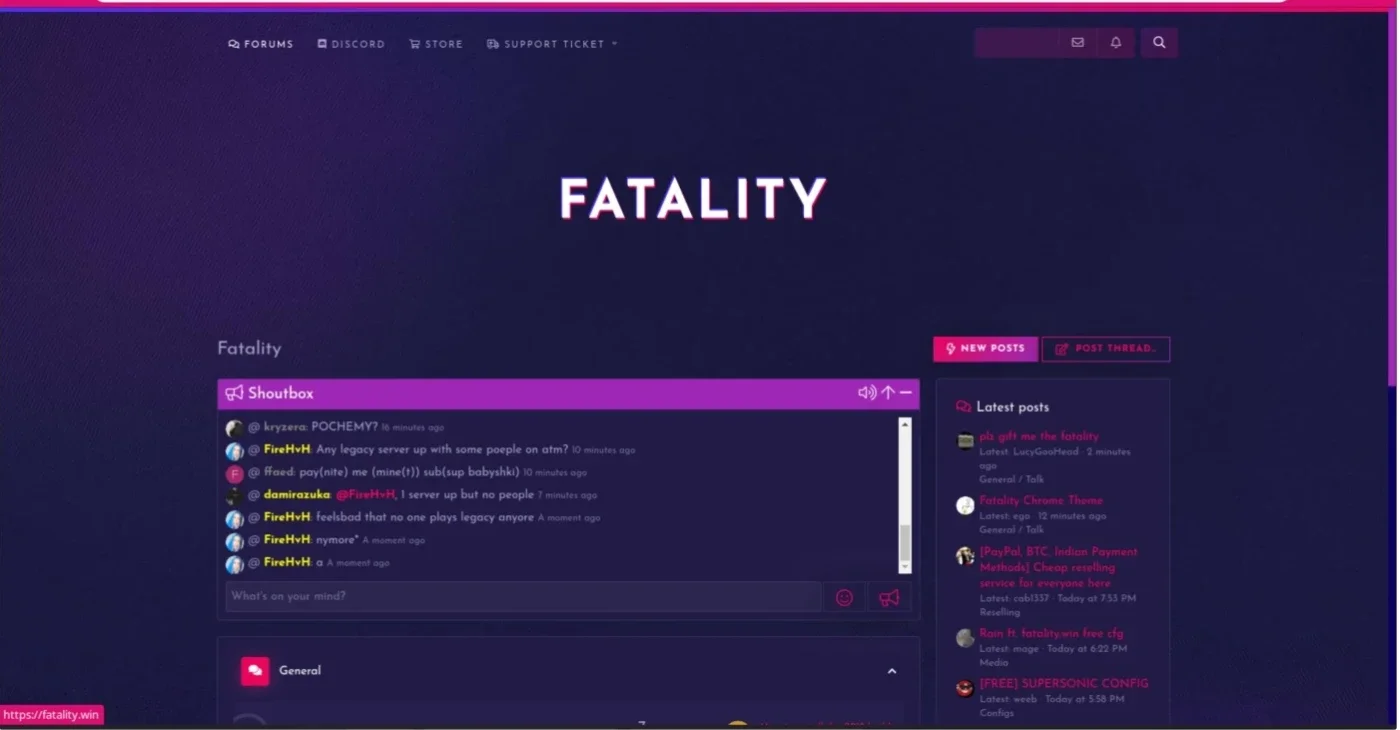Image resolution: width=1400 pixels, height=730 pixels.
Task: Mute the Shoutbox sound with speaker icon
Action: (867, 393)
